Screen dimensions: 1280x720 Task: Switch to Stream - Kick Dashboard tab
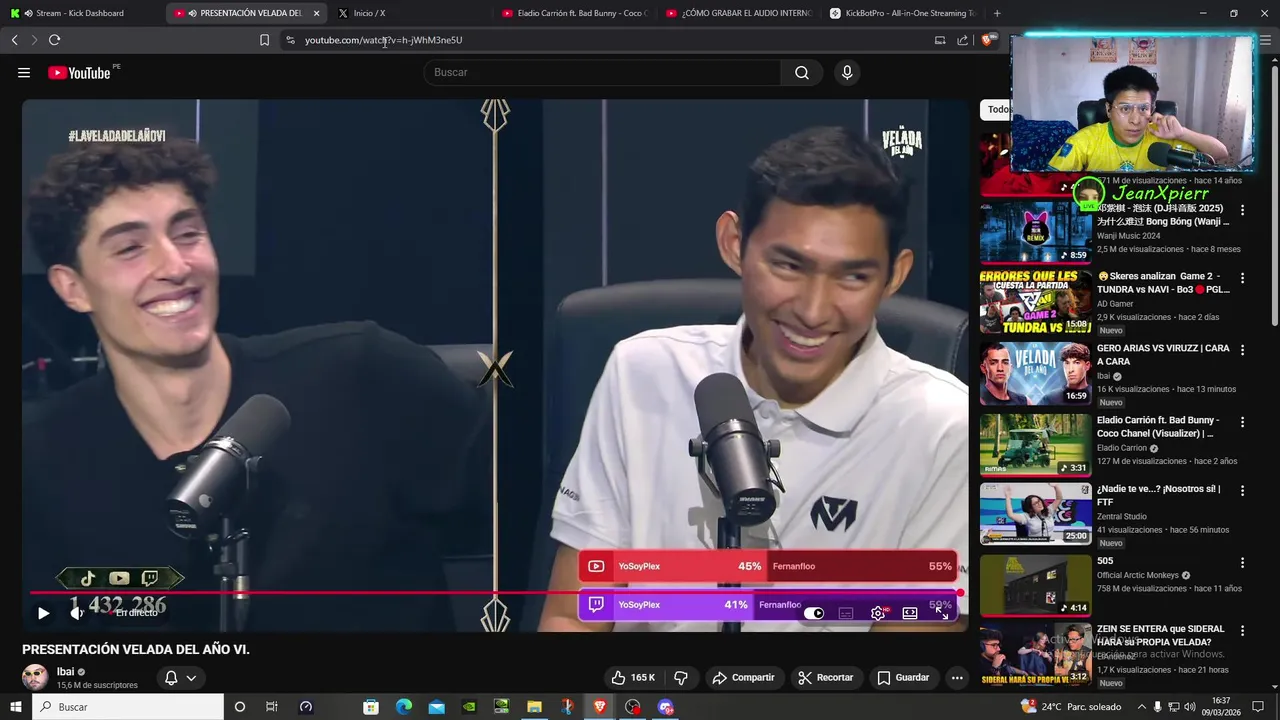click(x=80, y=13)
